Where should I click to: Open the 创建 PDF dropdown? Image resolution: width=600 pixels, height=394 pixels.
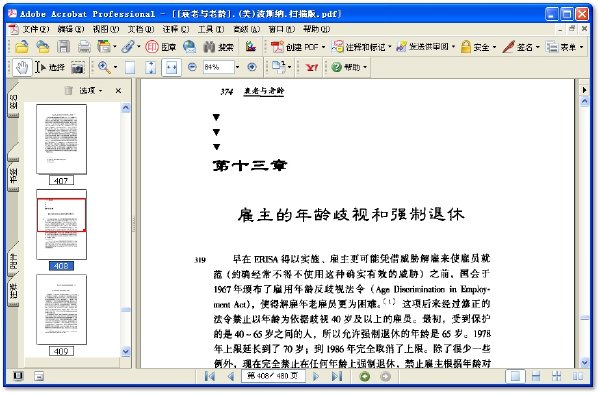click(x=297, y=47)
